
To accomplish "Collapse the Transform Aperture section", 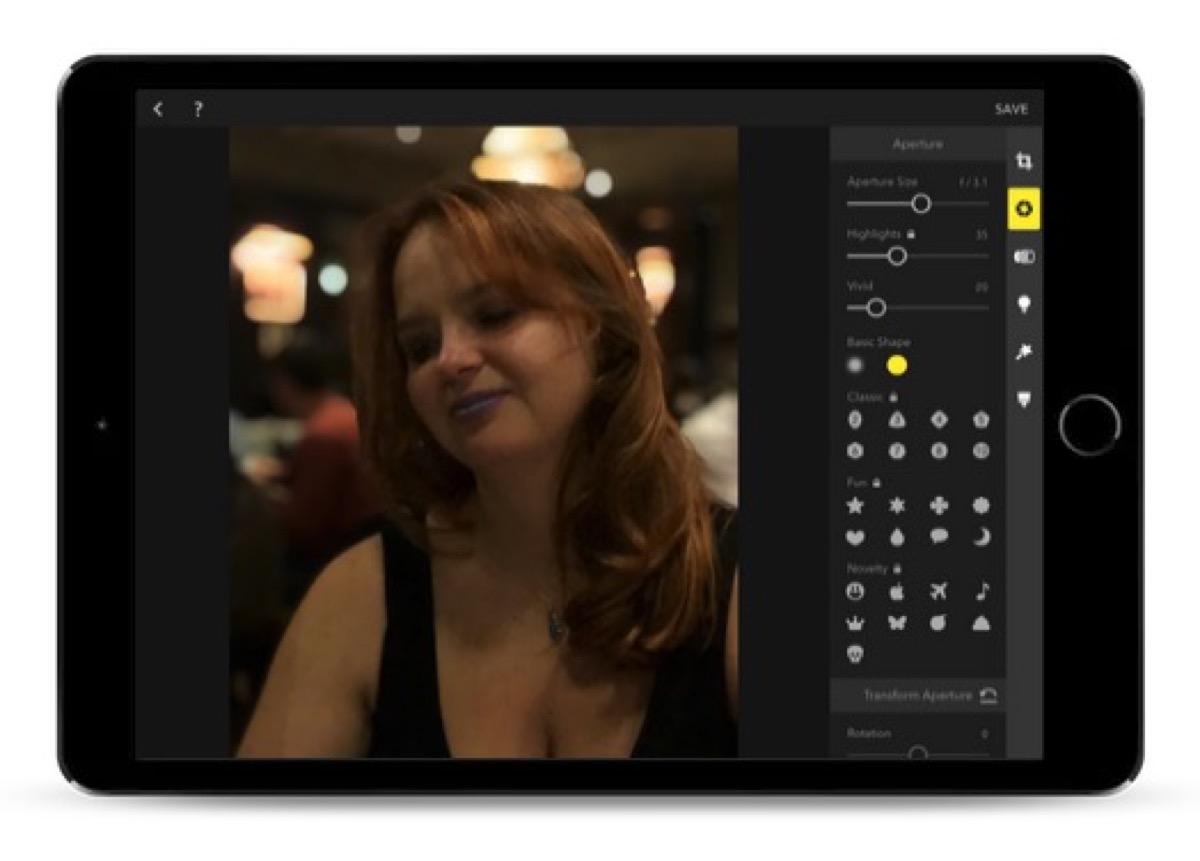I will pyautogui.click(x=989, y=695).
